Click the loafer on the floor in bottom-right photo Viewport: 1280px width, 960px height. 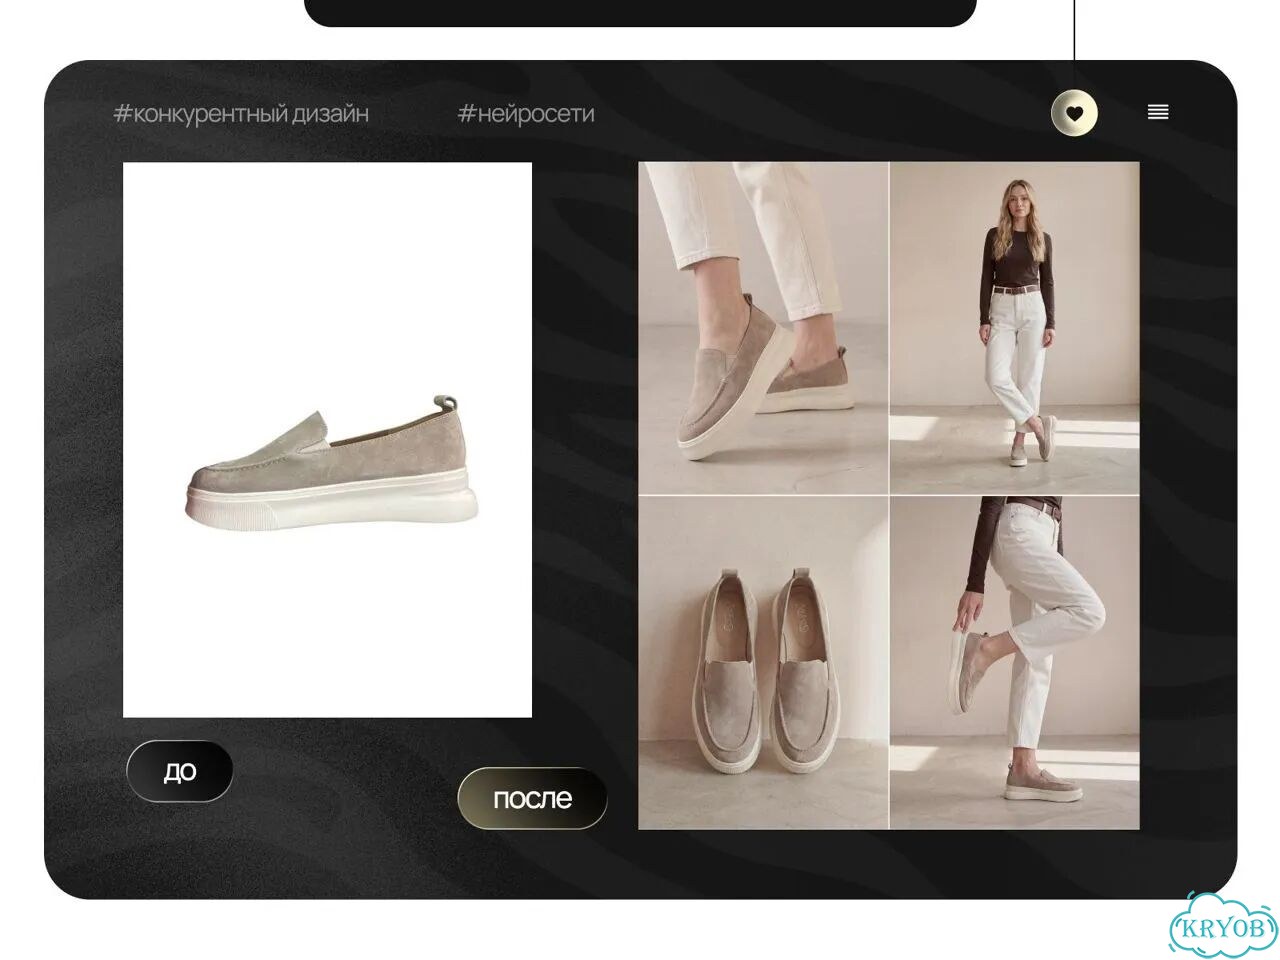[1044, 785]
